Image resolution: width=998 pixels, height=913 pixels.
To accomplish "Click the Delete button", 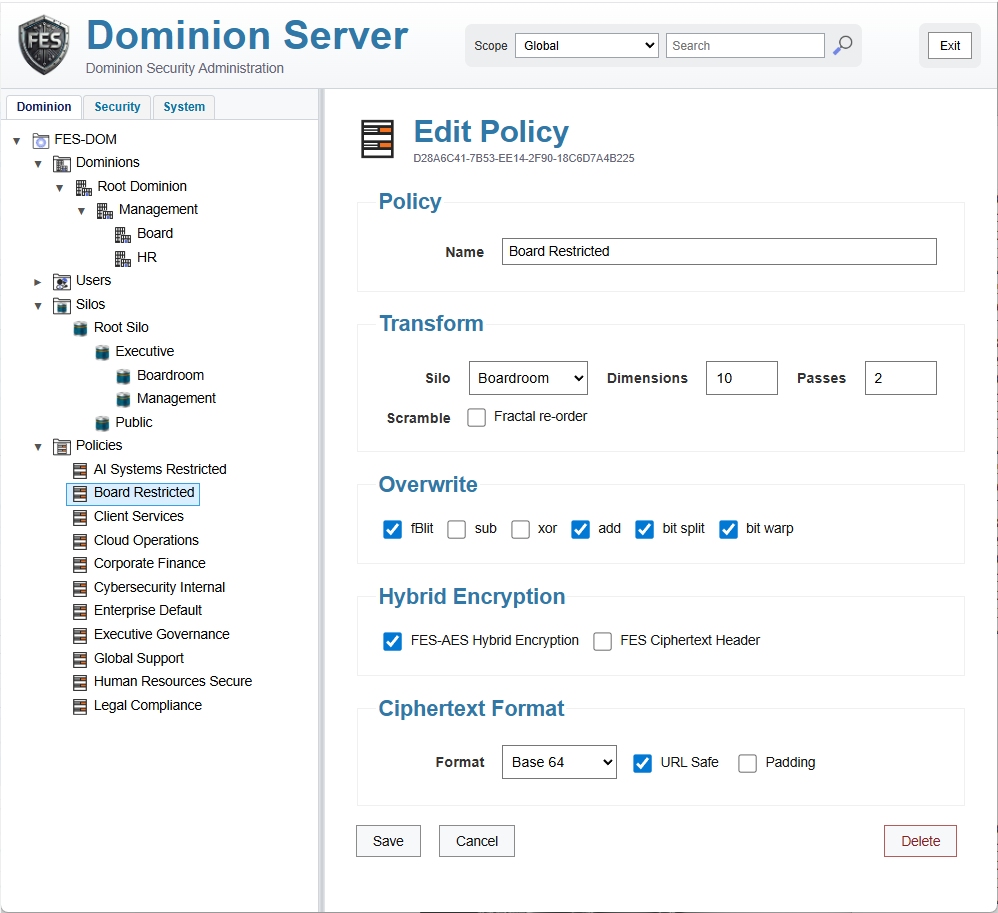I will [x=920, y=841].
